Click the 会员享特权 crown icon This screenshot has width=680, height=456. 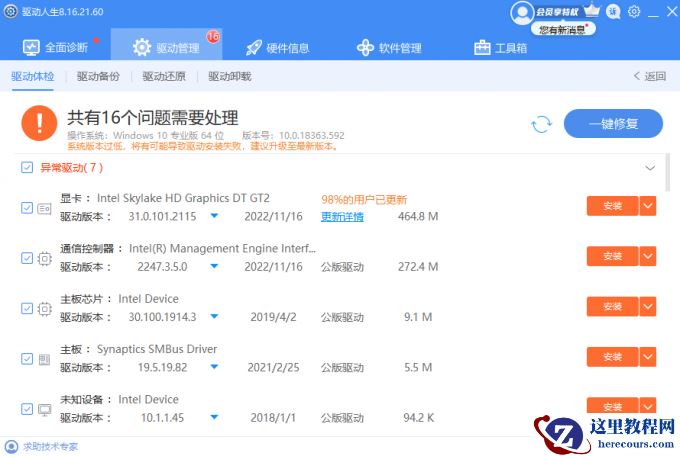click(x=592, y=10)
